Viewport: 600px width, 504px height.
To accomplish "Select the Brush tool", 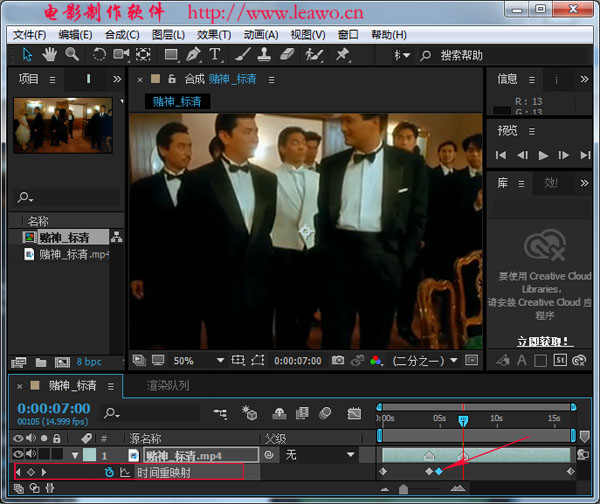I will tap(243, 54).
